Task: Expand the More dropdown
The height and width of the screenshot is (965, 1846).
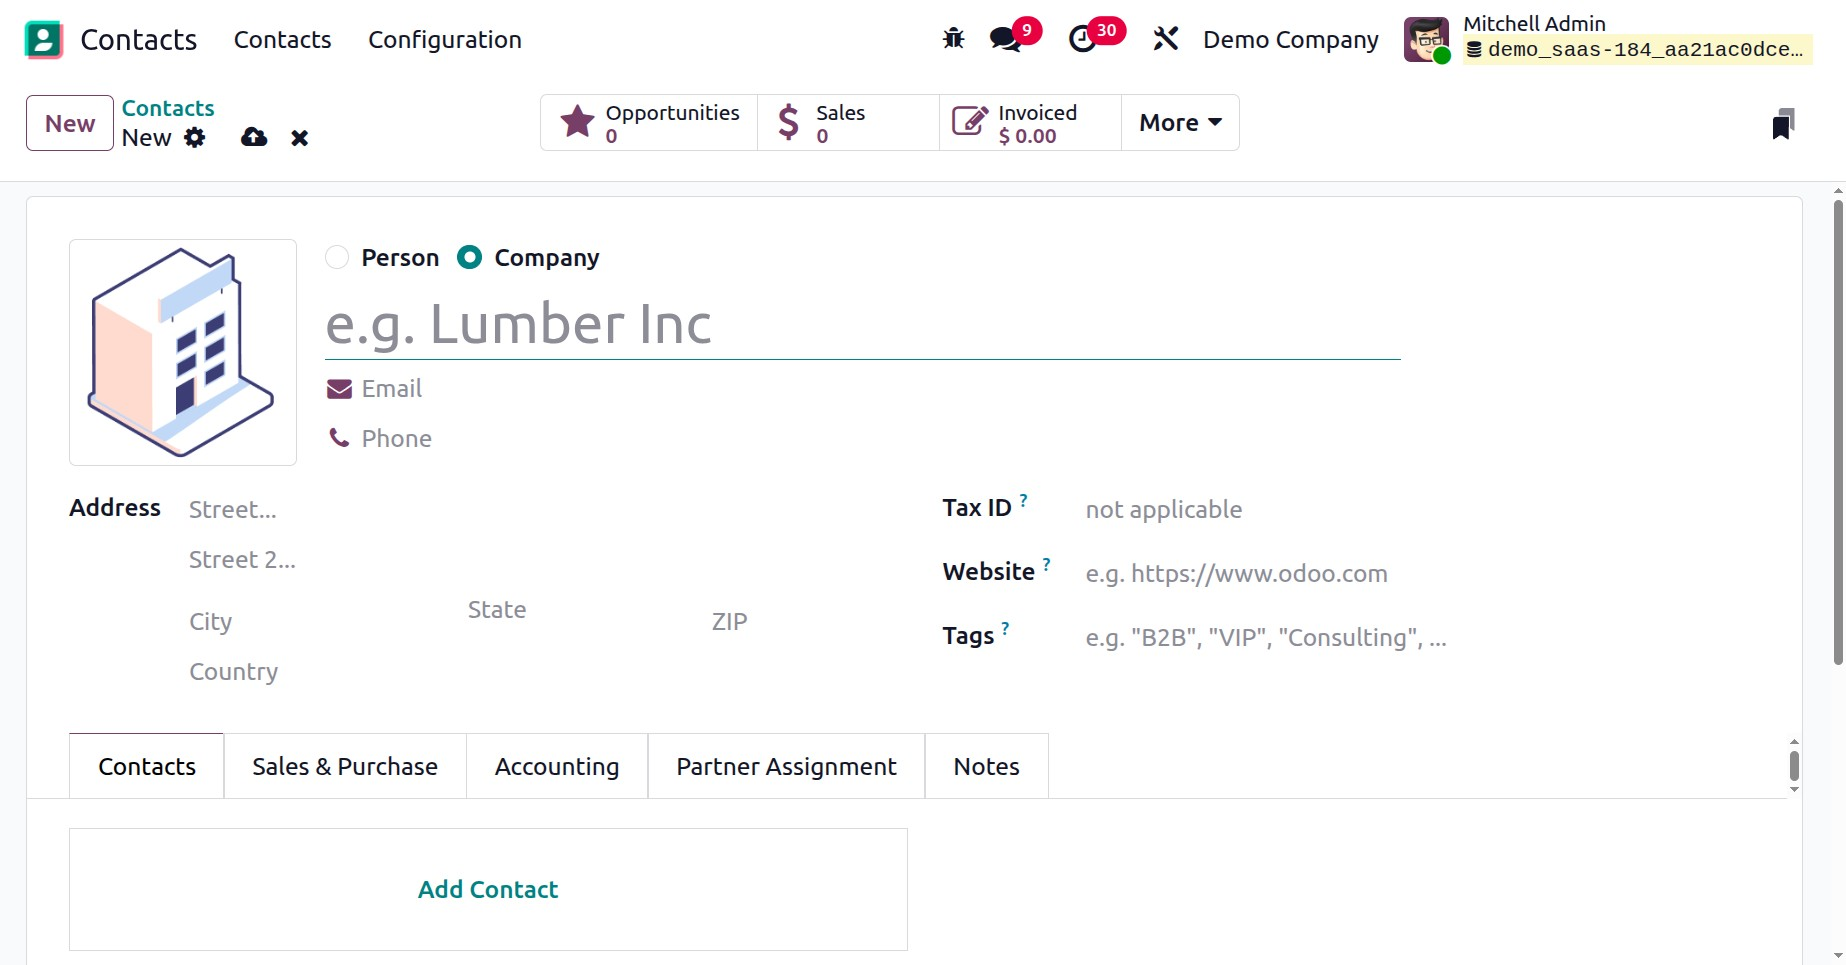Action: coord(1180,123)
